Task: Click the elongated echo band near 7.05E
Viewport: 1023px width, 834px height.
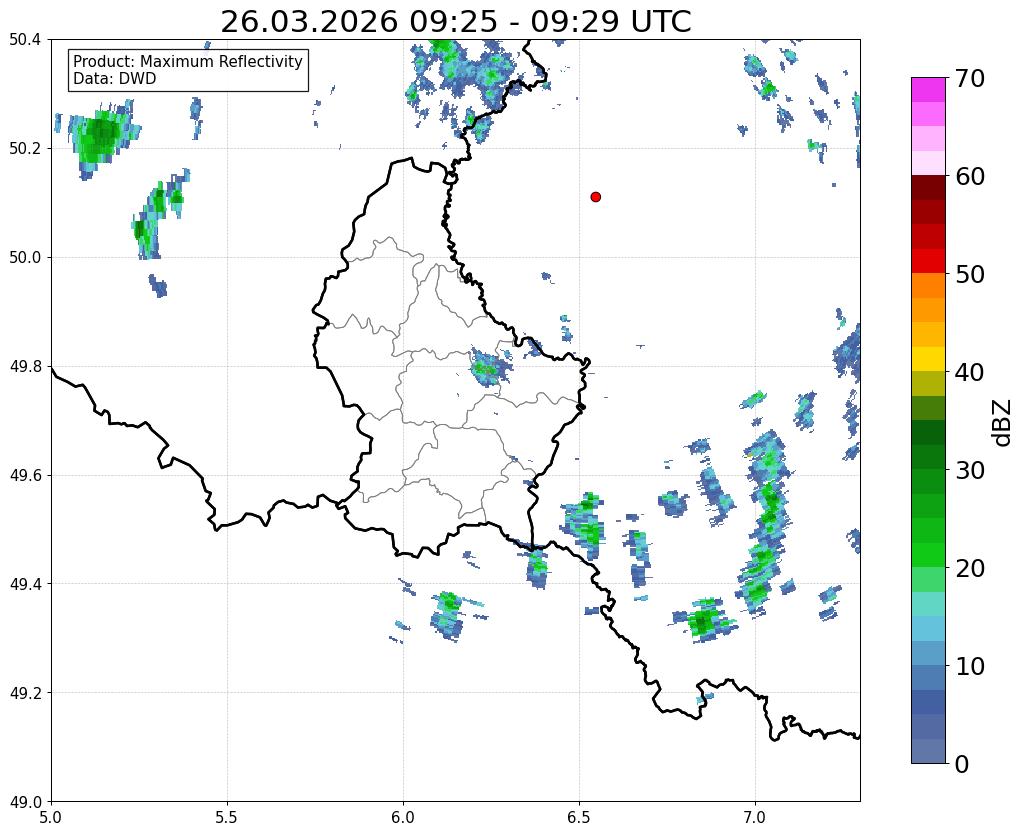Action: coord(763,522)
